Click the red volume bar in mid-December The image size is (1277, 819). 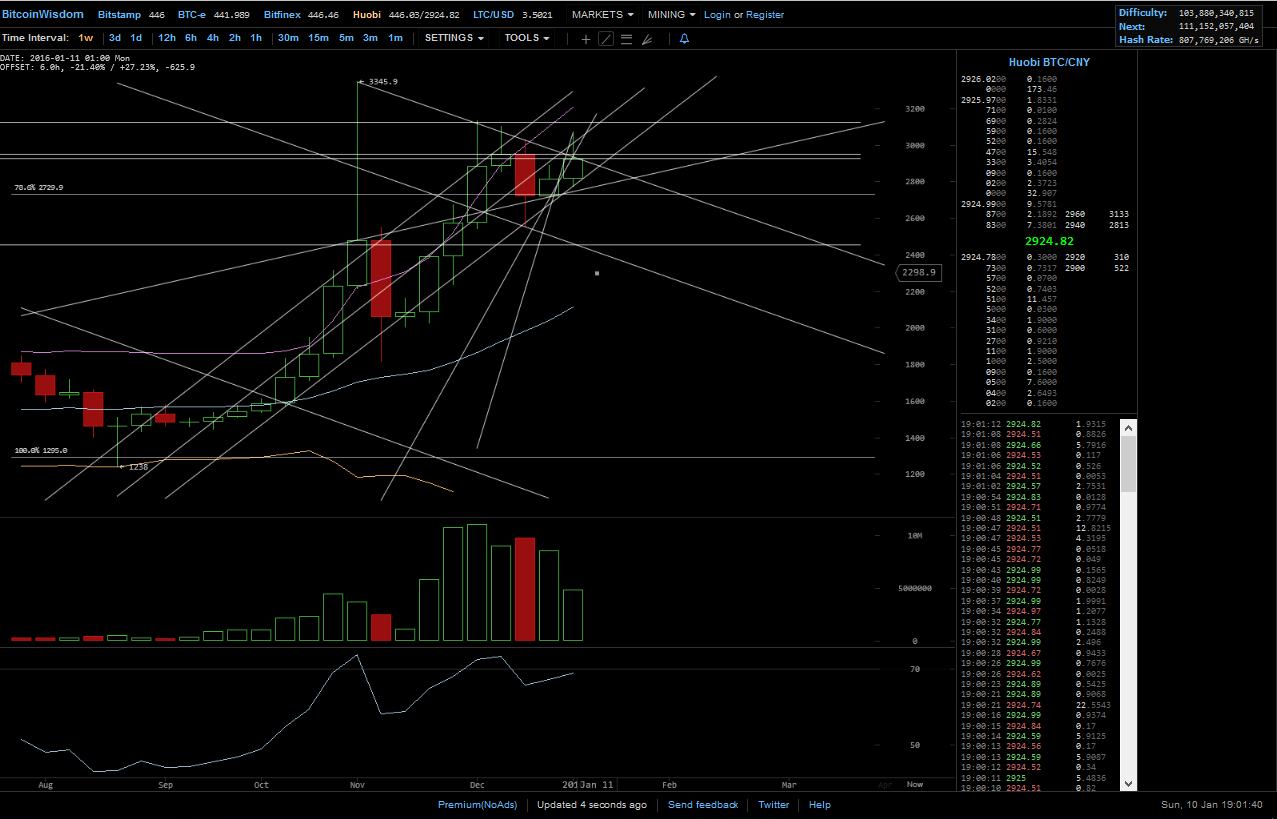(525, 589)
